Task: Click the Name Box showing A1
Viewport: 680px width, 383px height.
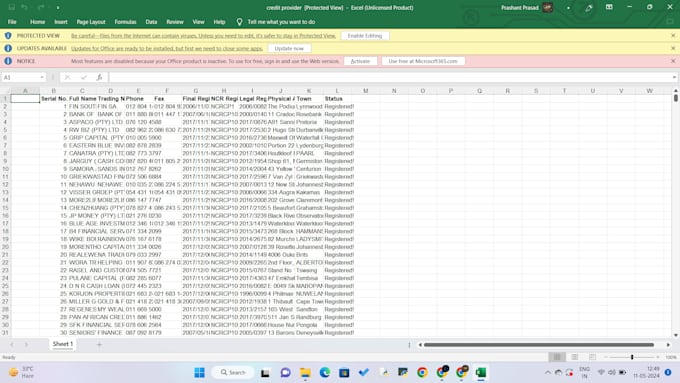Action: tap(20, 77)
